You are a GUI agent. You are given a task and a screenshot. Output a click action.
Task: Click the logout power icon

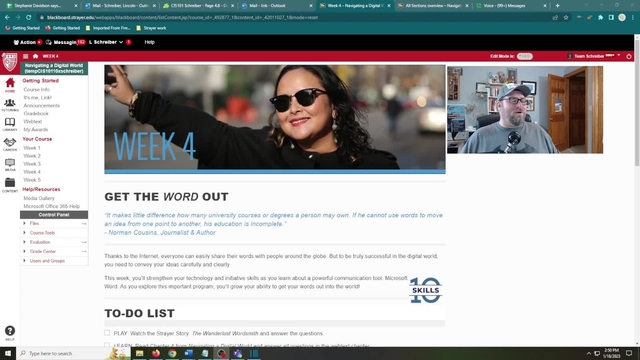click(629, 56)
